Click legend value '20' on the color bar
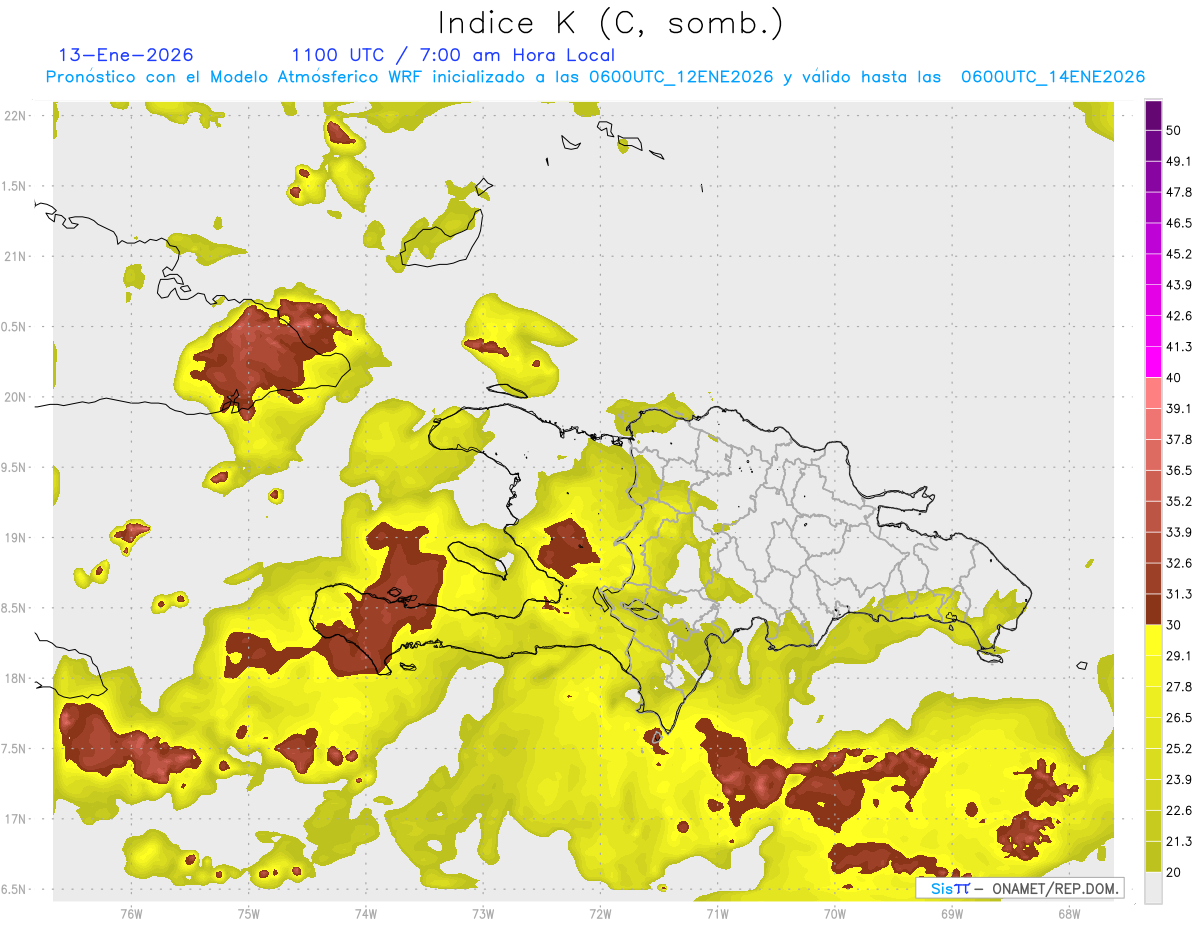The image size is (1200, 927). point(1173,873)
